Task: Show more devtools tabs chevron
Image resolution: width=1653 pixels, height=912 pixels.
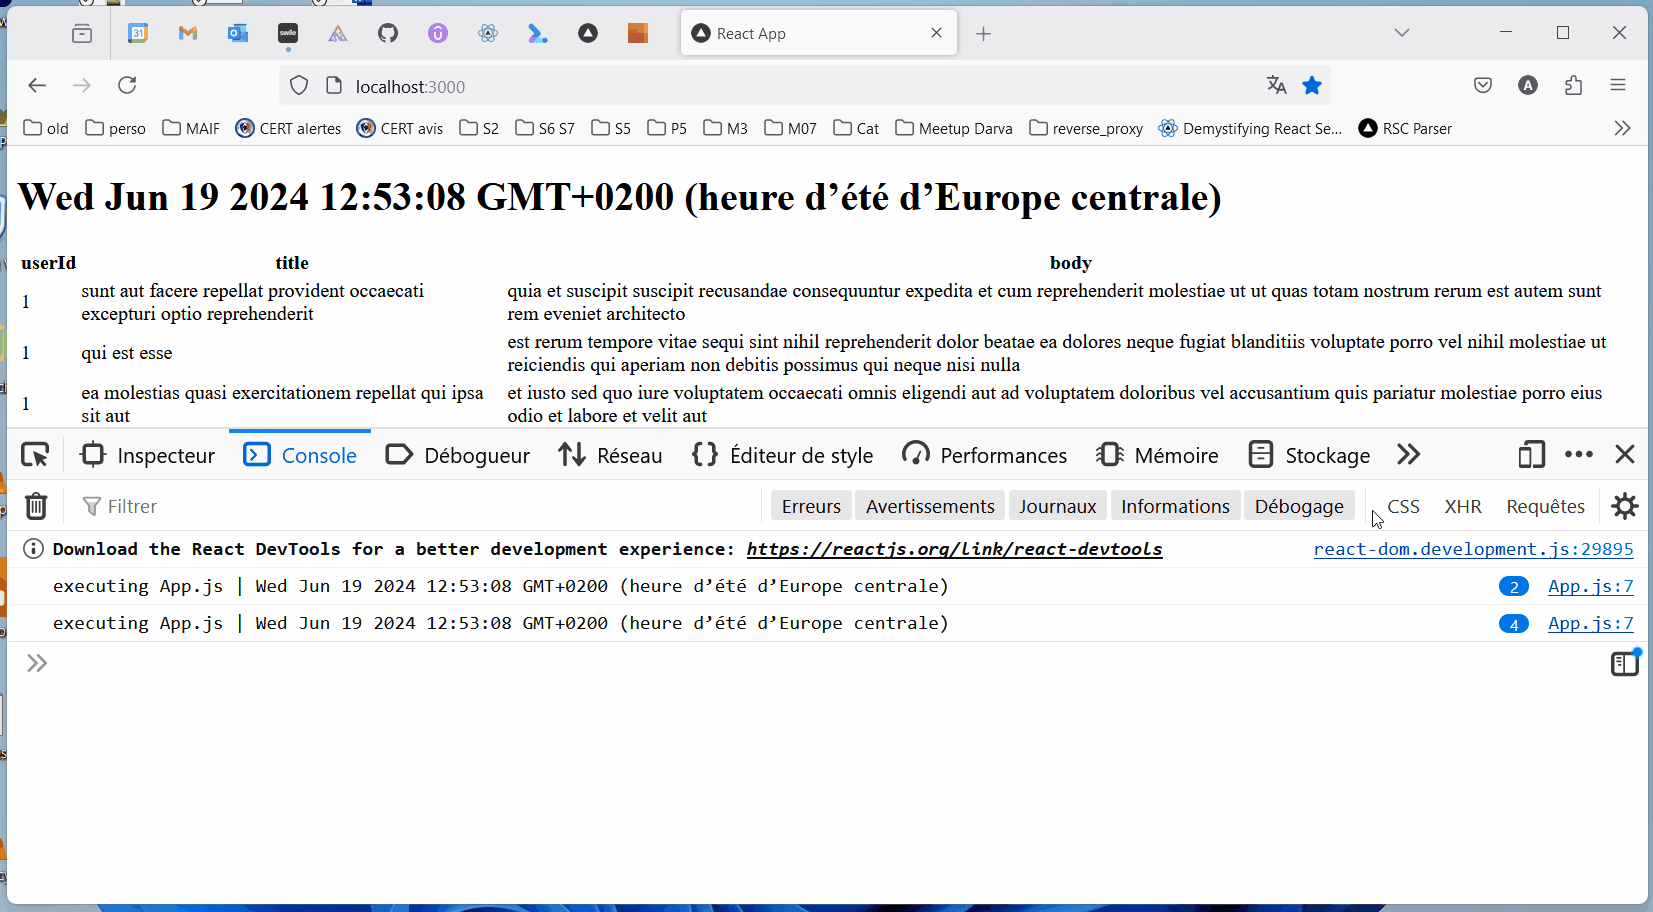Action: tap(1409, 455)
